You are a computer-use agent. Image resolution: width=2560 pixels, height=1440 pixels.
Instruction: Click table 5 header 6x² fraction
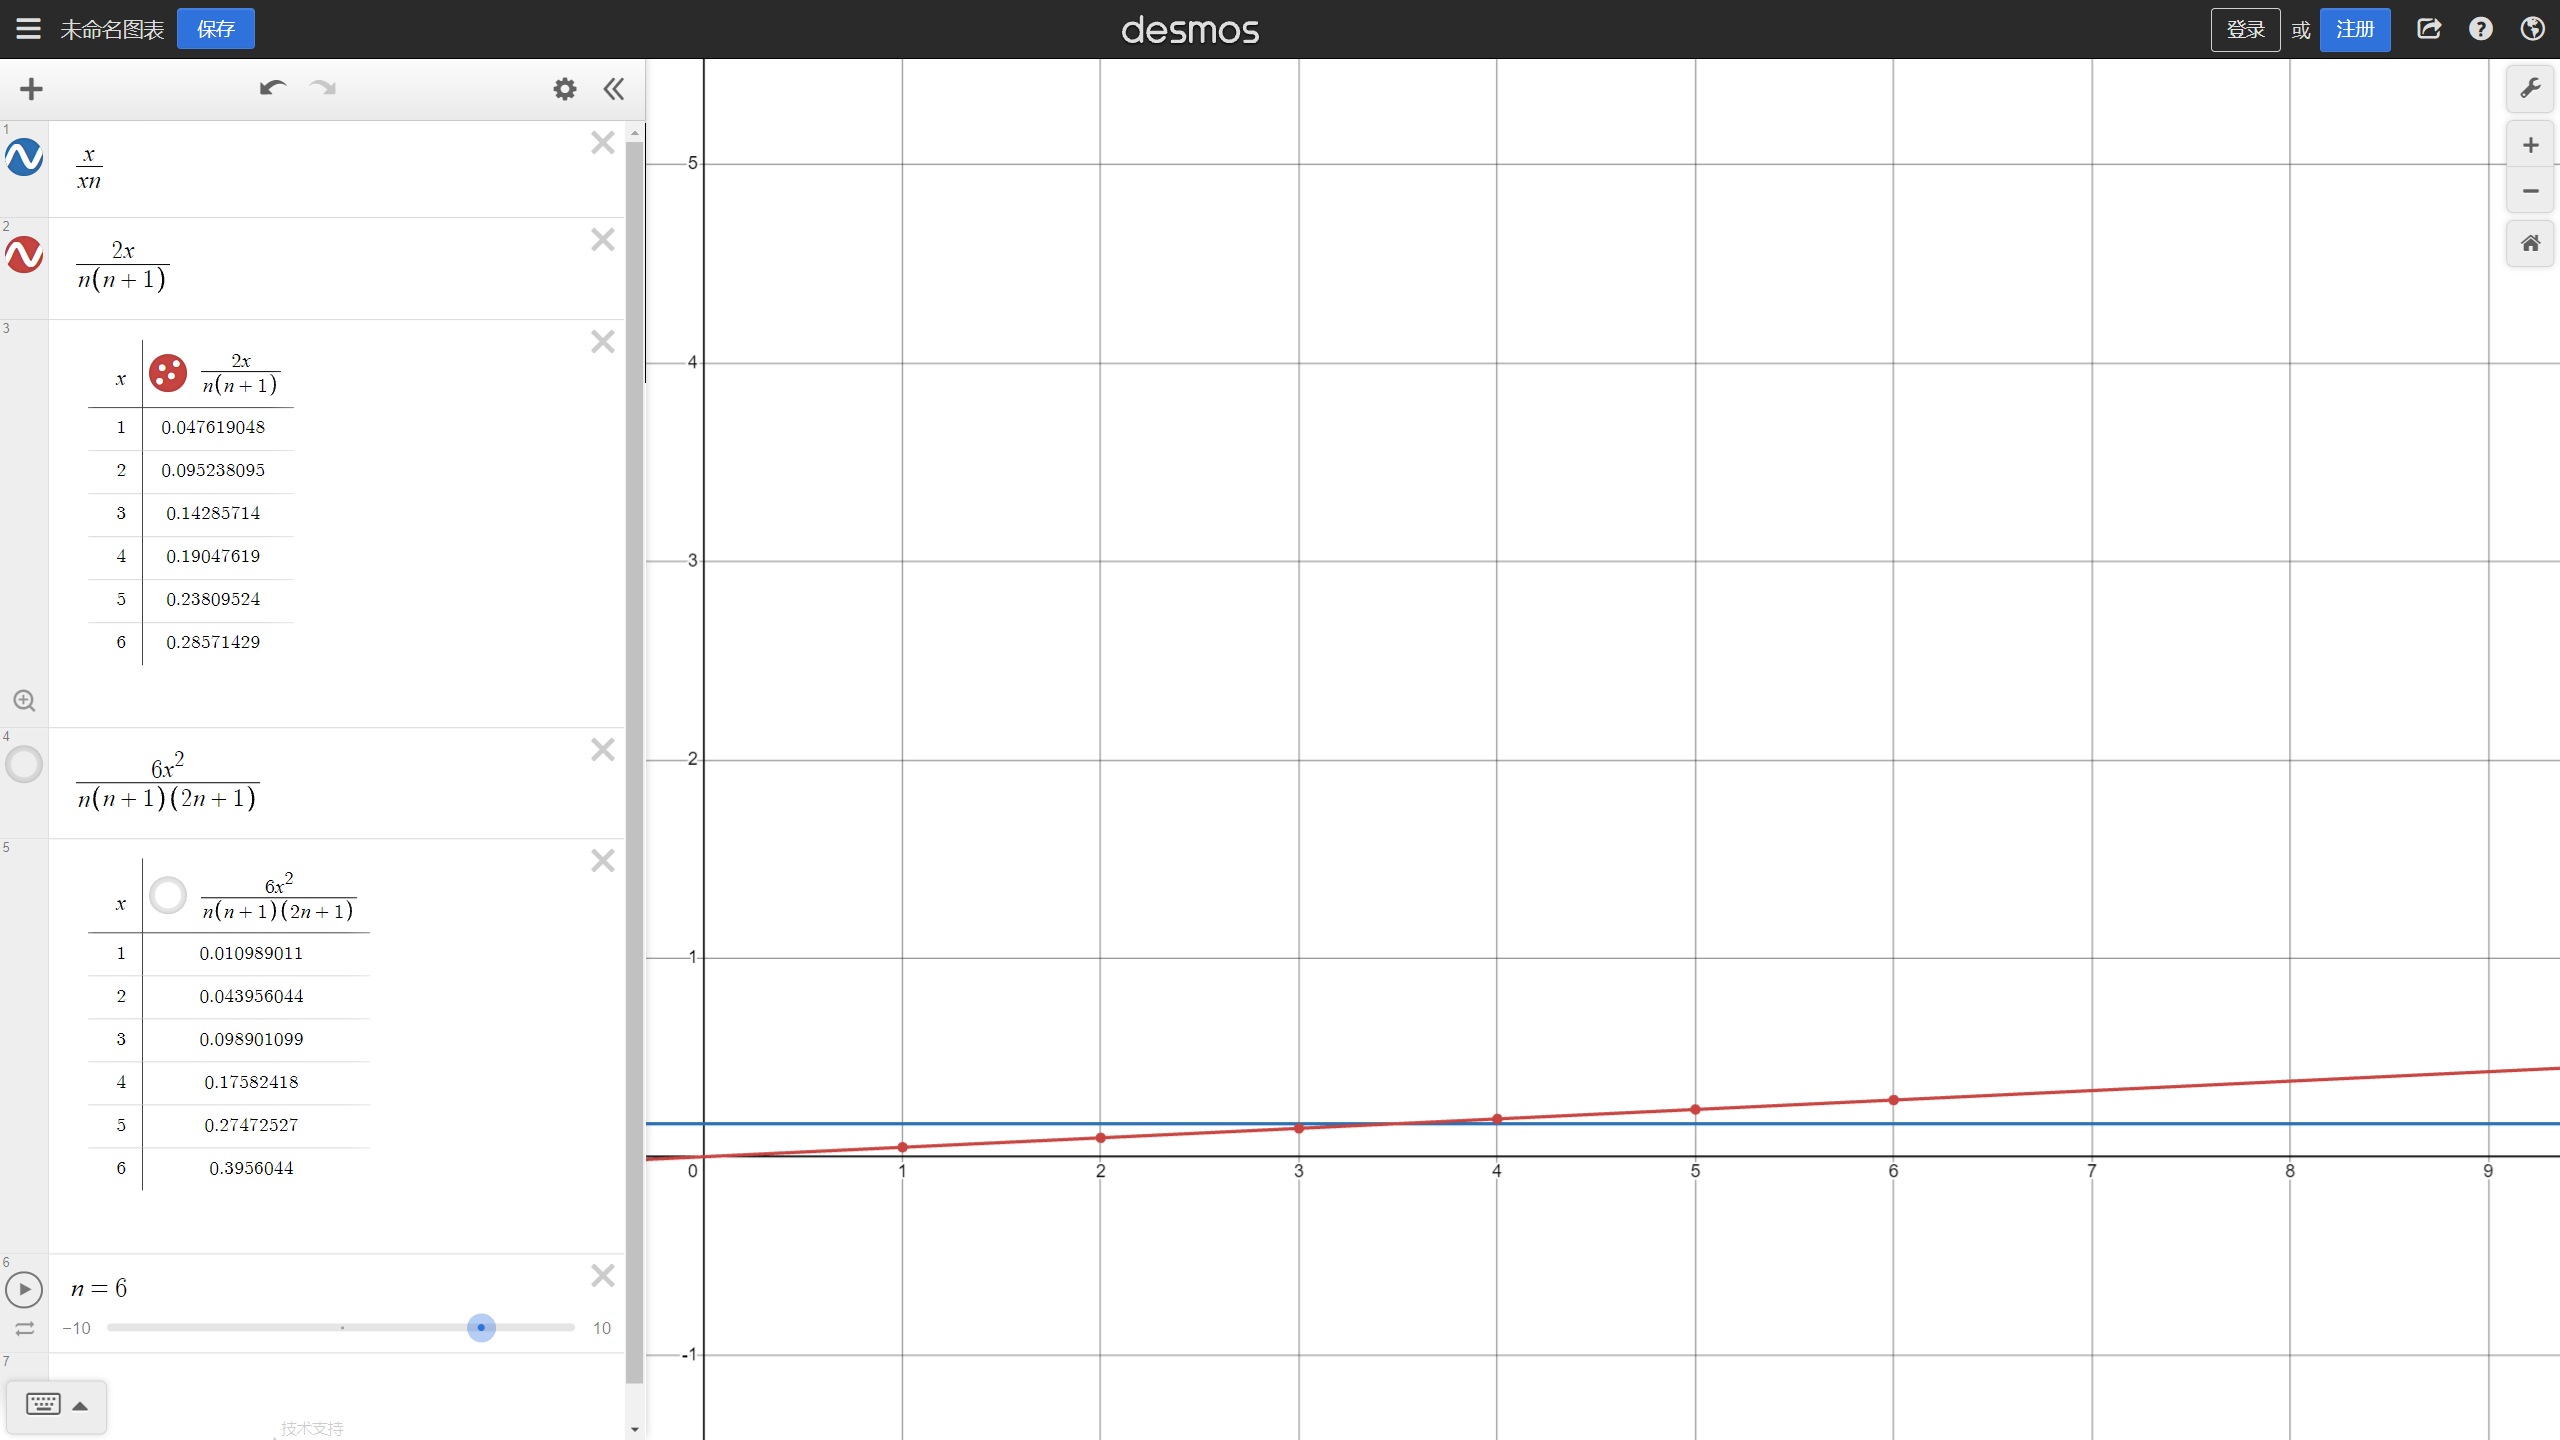[278, 897]
